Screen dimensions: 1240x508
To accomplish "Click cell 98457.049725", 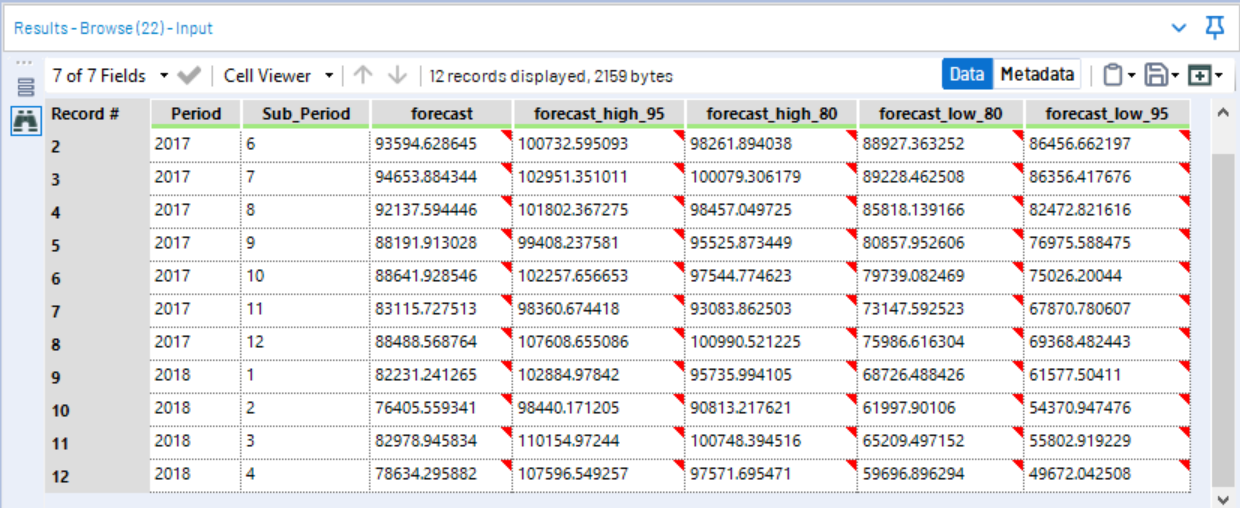I will point(770,210).
